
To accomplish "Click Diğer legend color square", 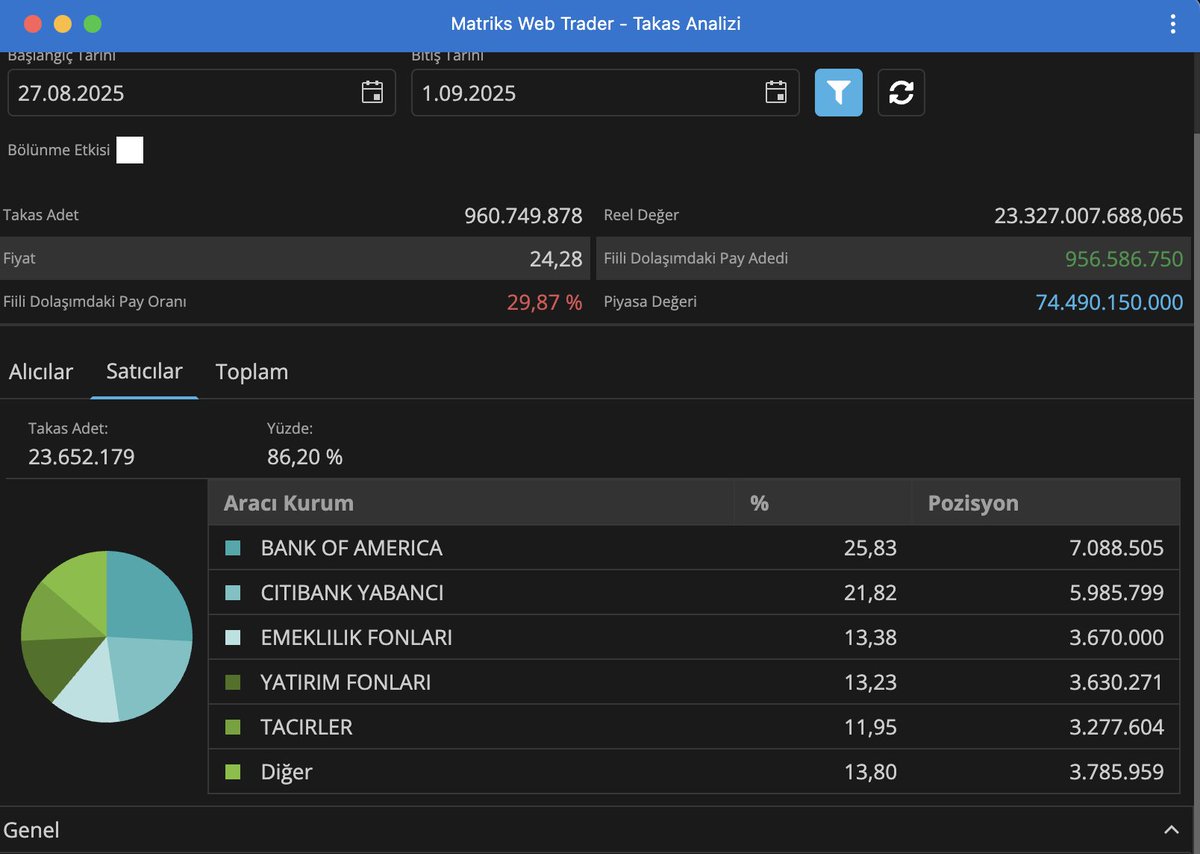I will (x=233, y=772).
